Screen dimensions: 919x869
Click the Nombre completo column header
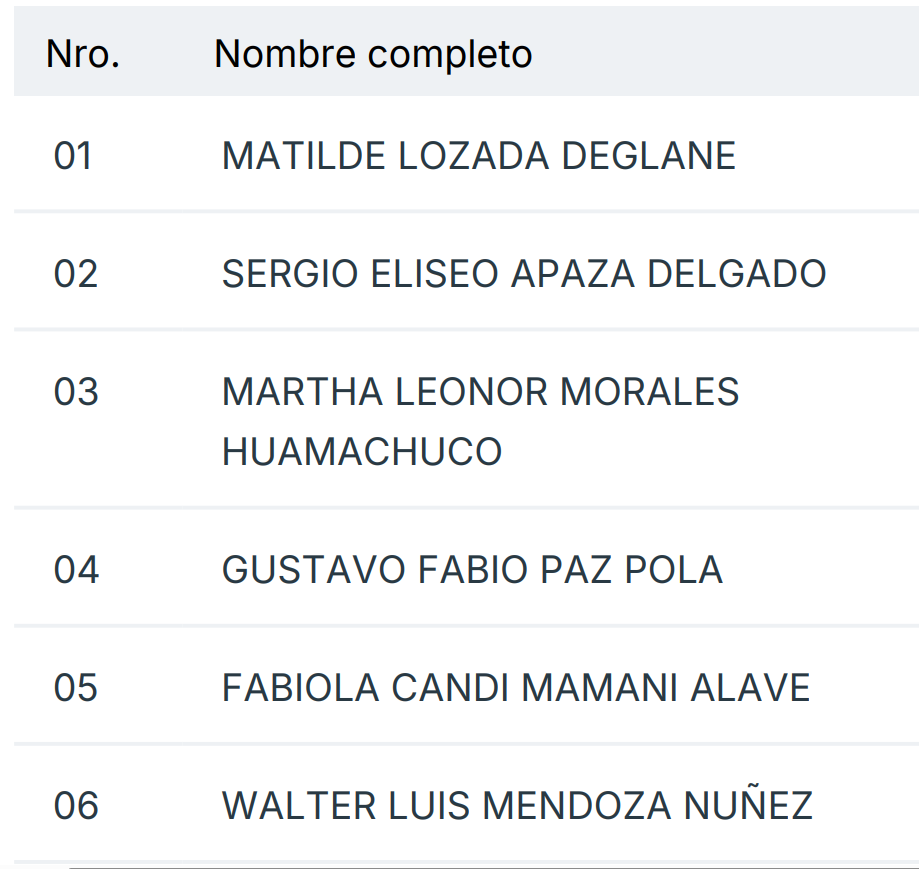point(373,54)
